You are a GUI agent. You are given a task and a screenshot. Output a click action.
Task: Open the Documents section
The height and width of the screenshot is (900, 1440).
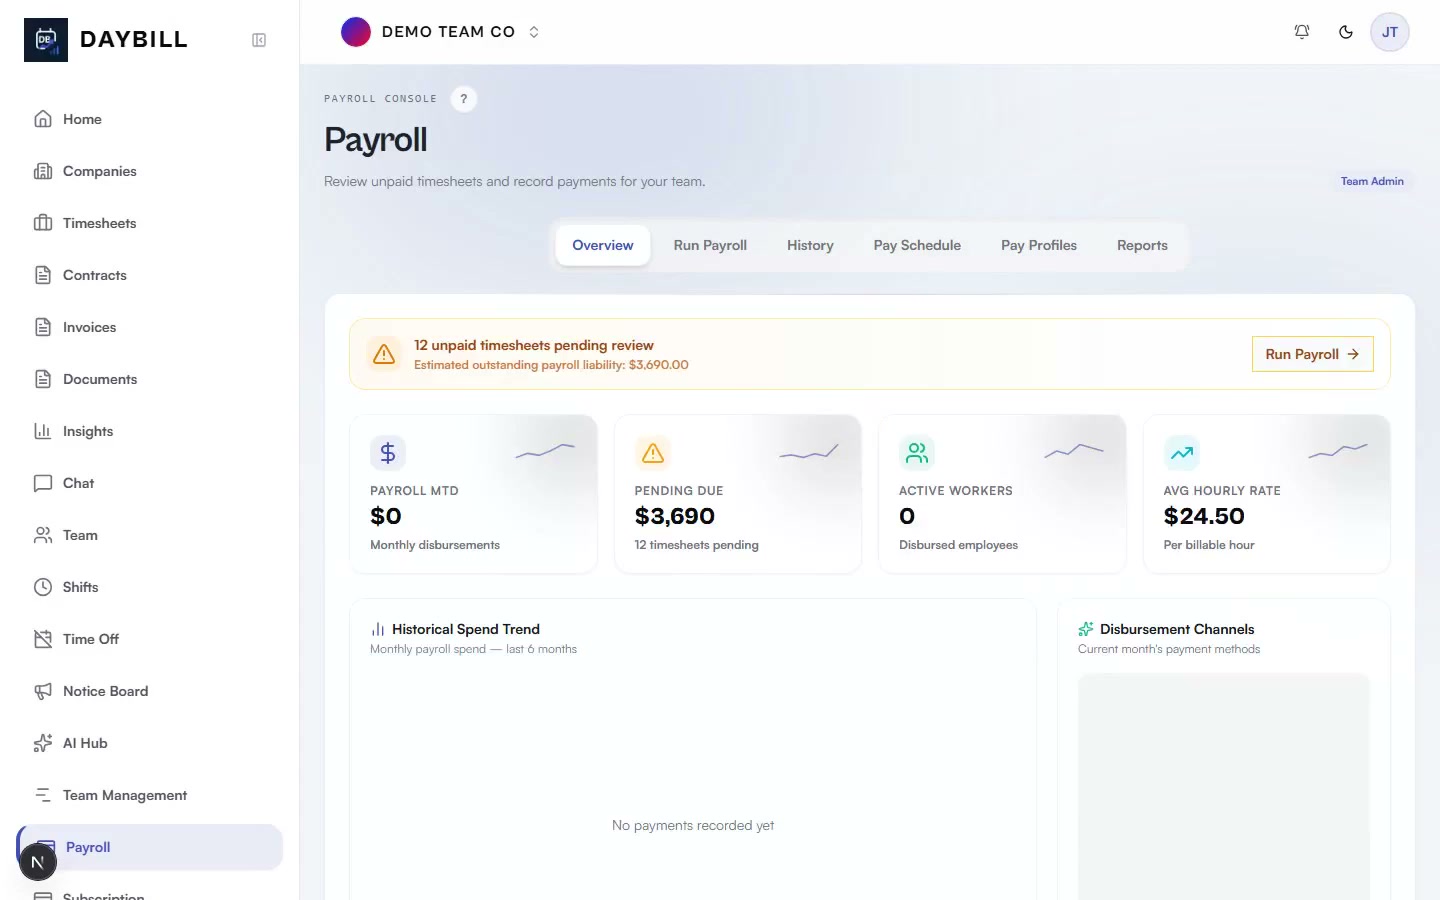click(150, 379)
